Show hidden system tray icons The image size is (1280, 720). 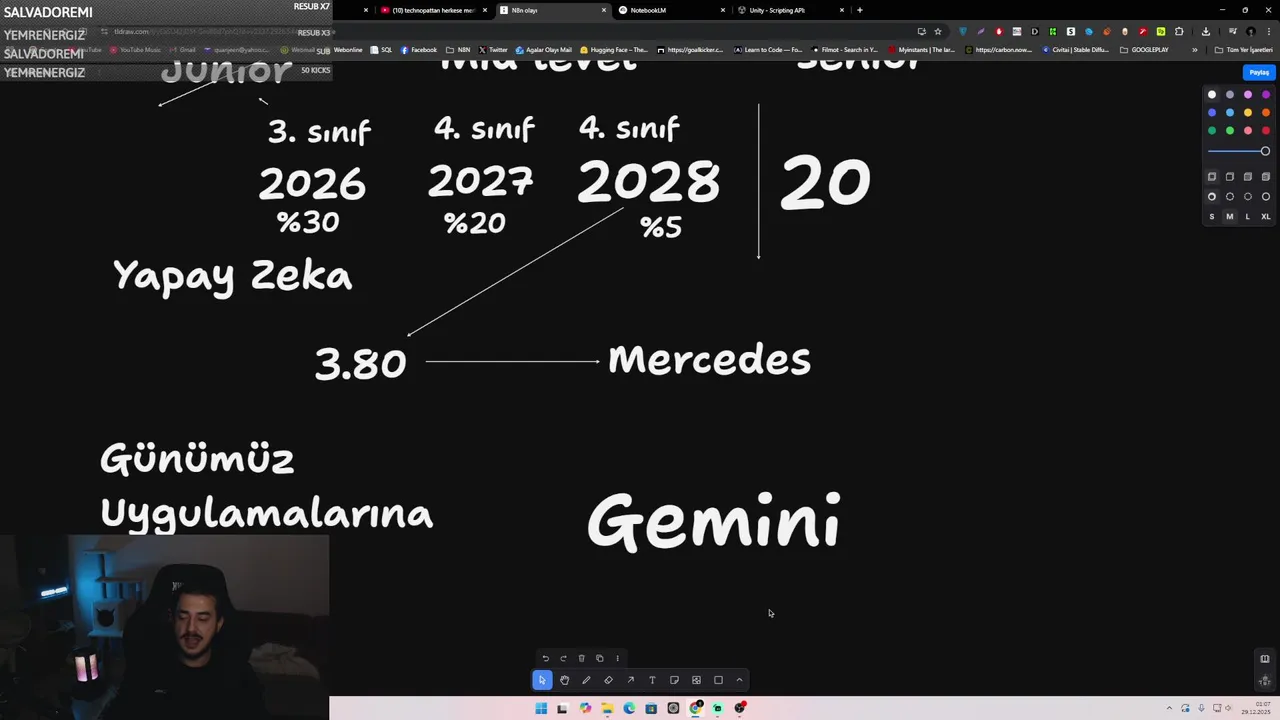1169,708
